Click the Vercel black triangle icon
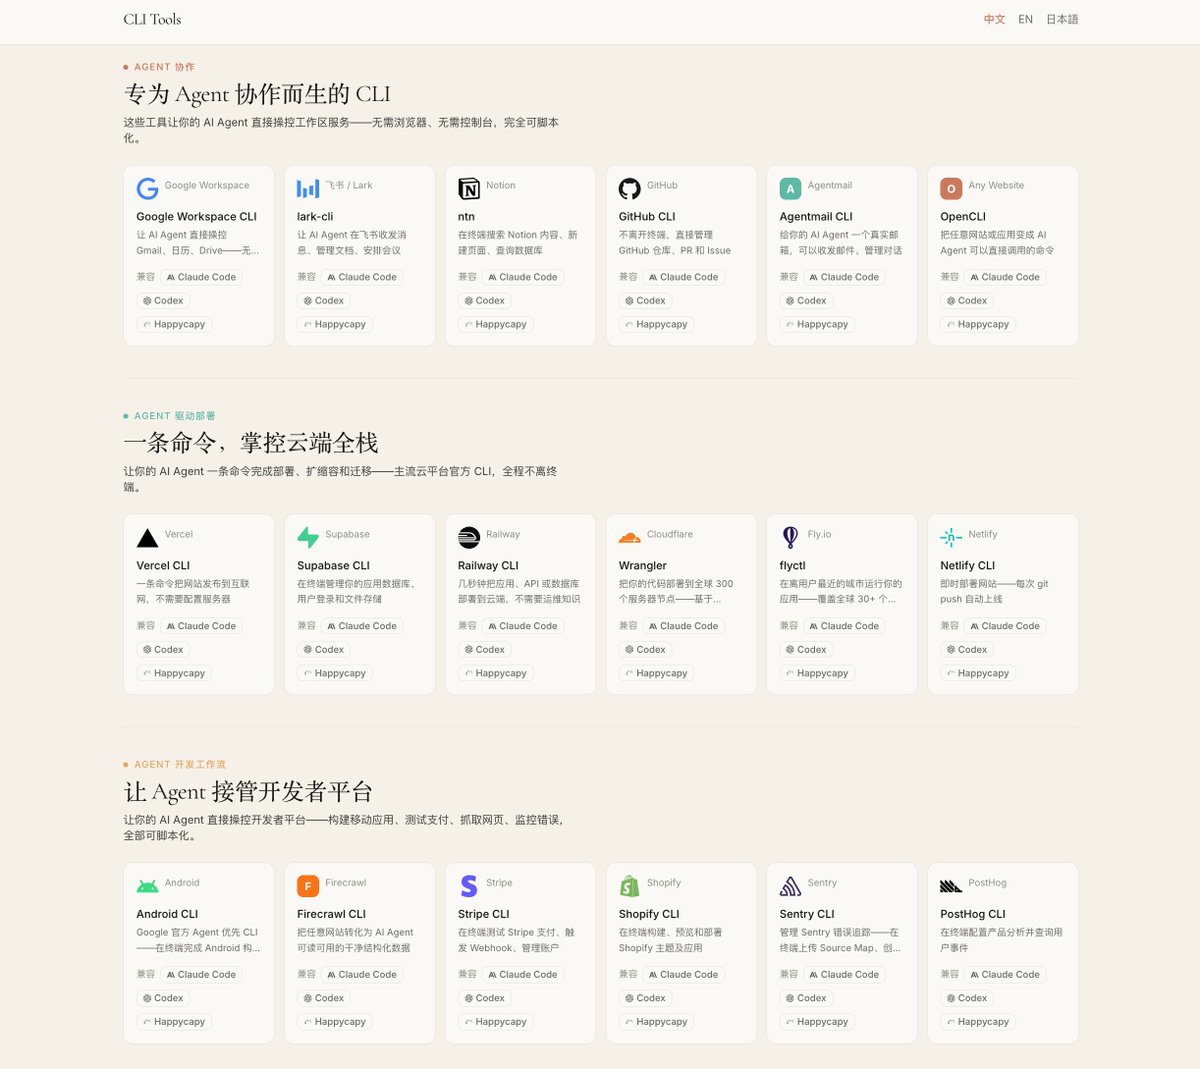 click(147, 537)
